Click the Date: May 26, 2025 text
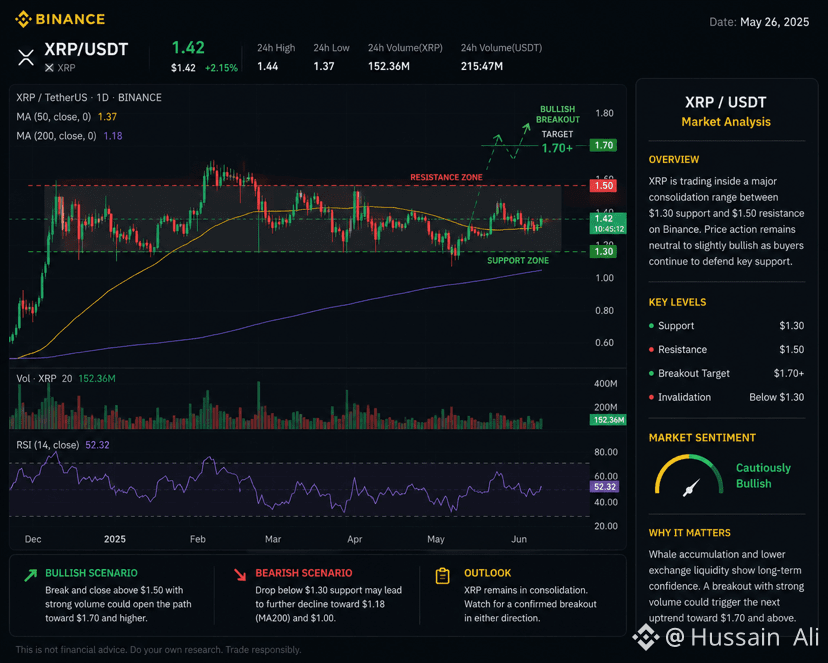 point(759,22)
